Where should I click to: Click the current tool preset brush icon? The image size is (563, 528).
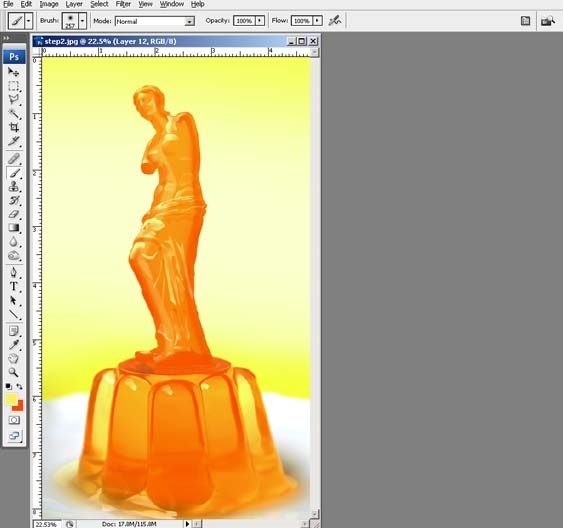[17, 21]
